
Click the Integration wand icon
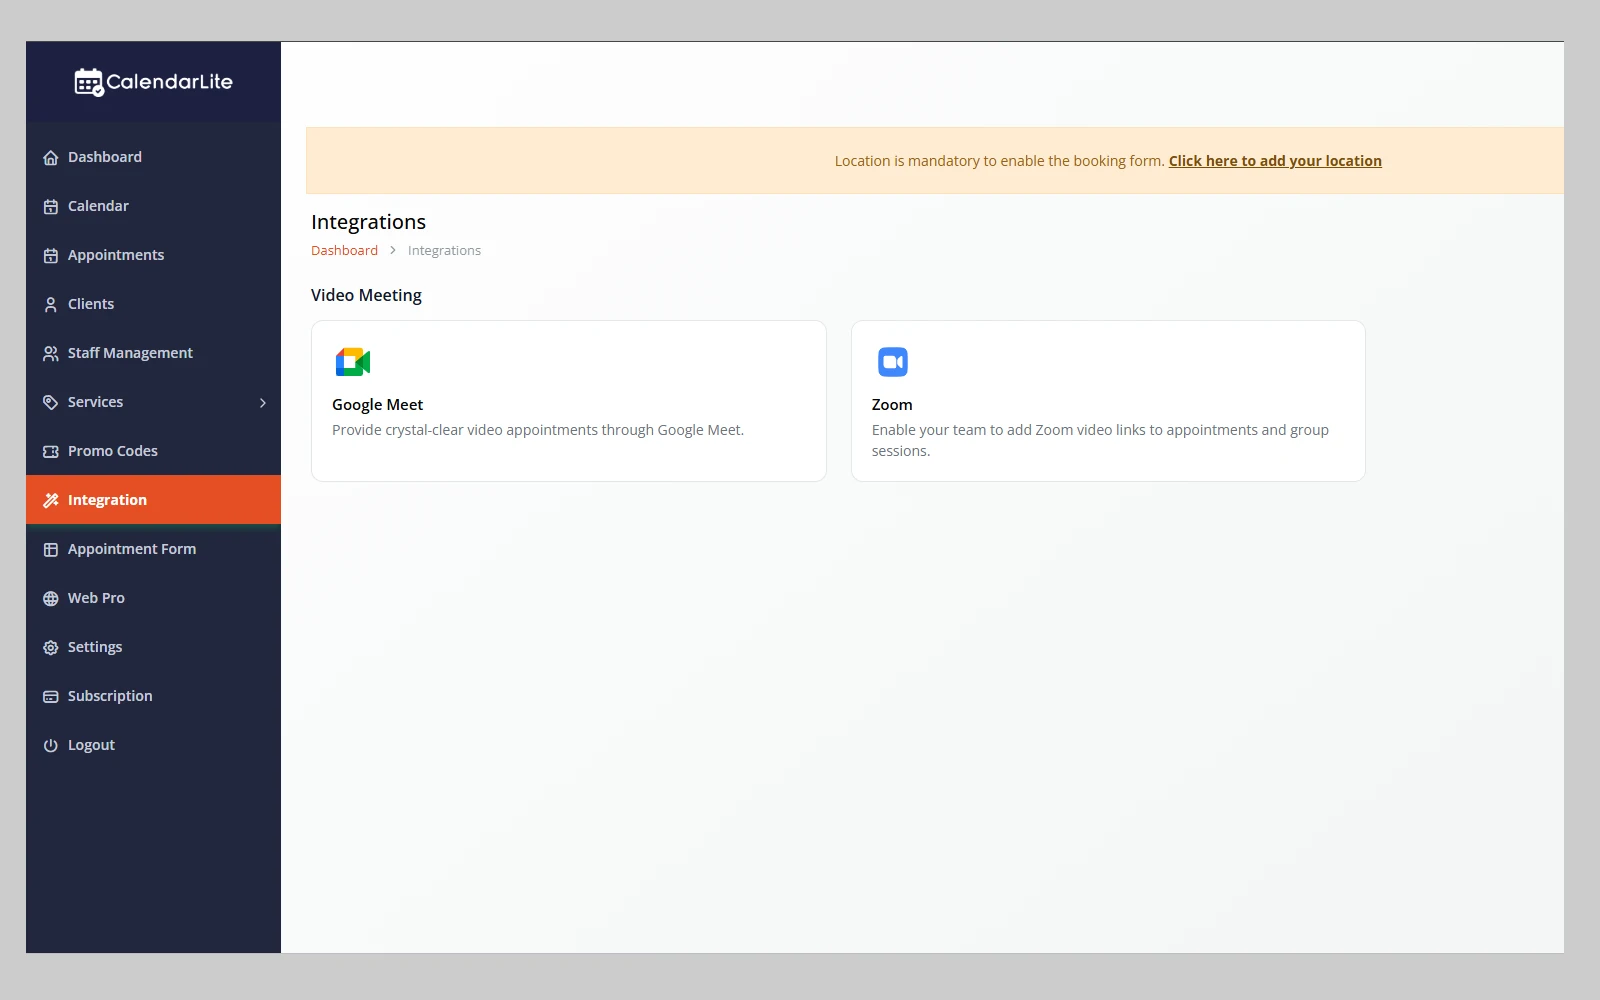51,501
